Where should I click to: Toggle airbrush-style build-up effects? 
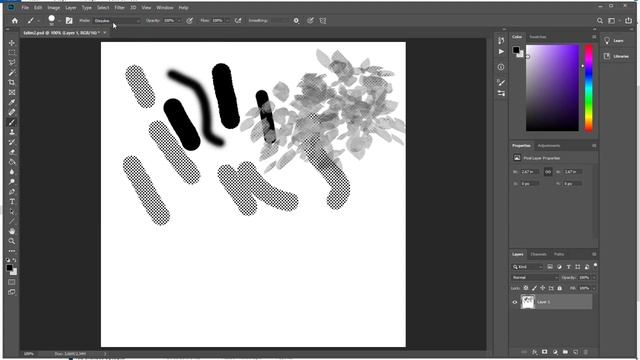pos(238,20)
